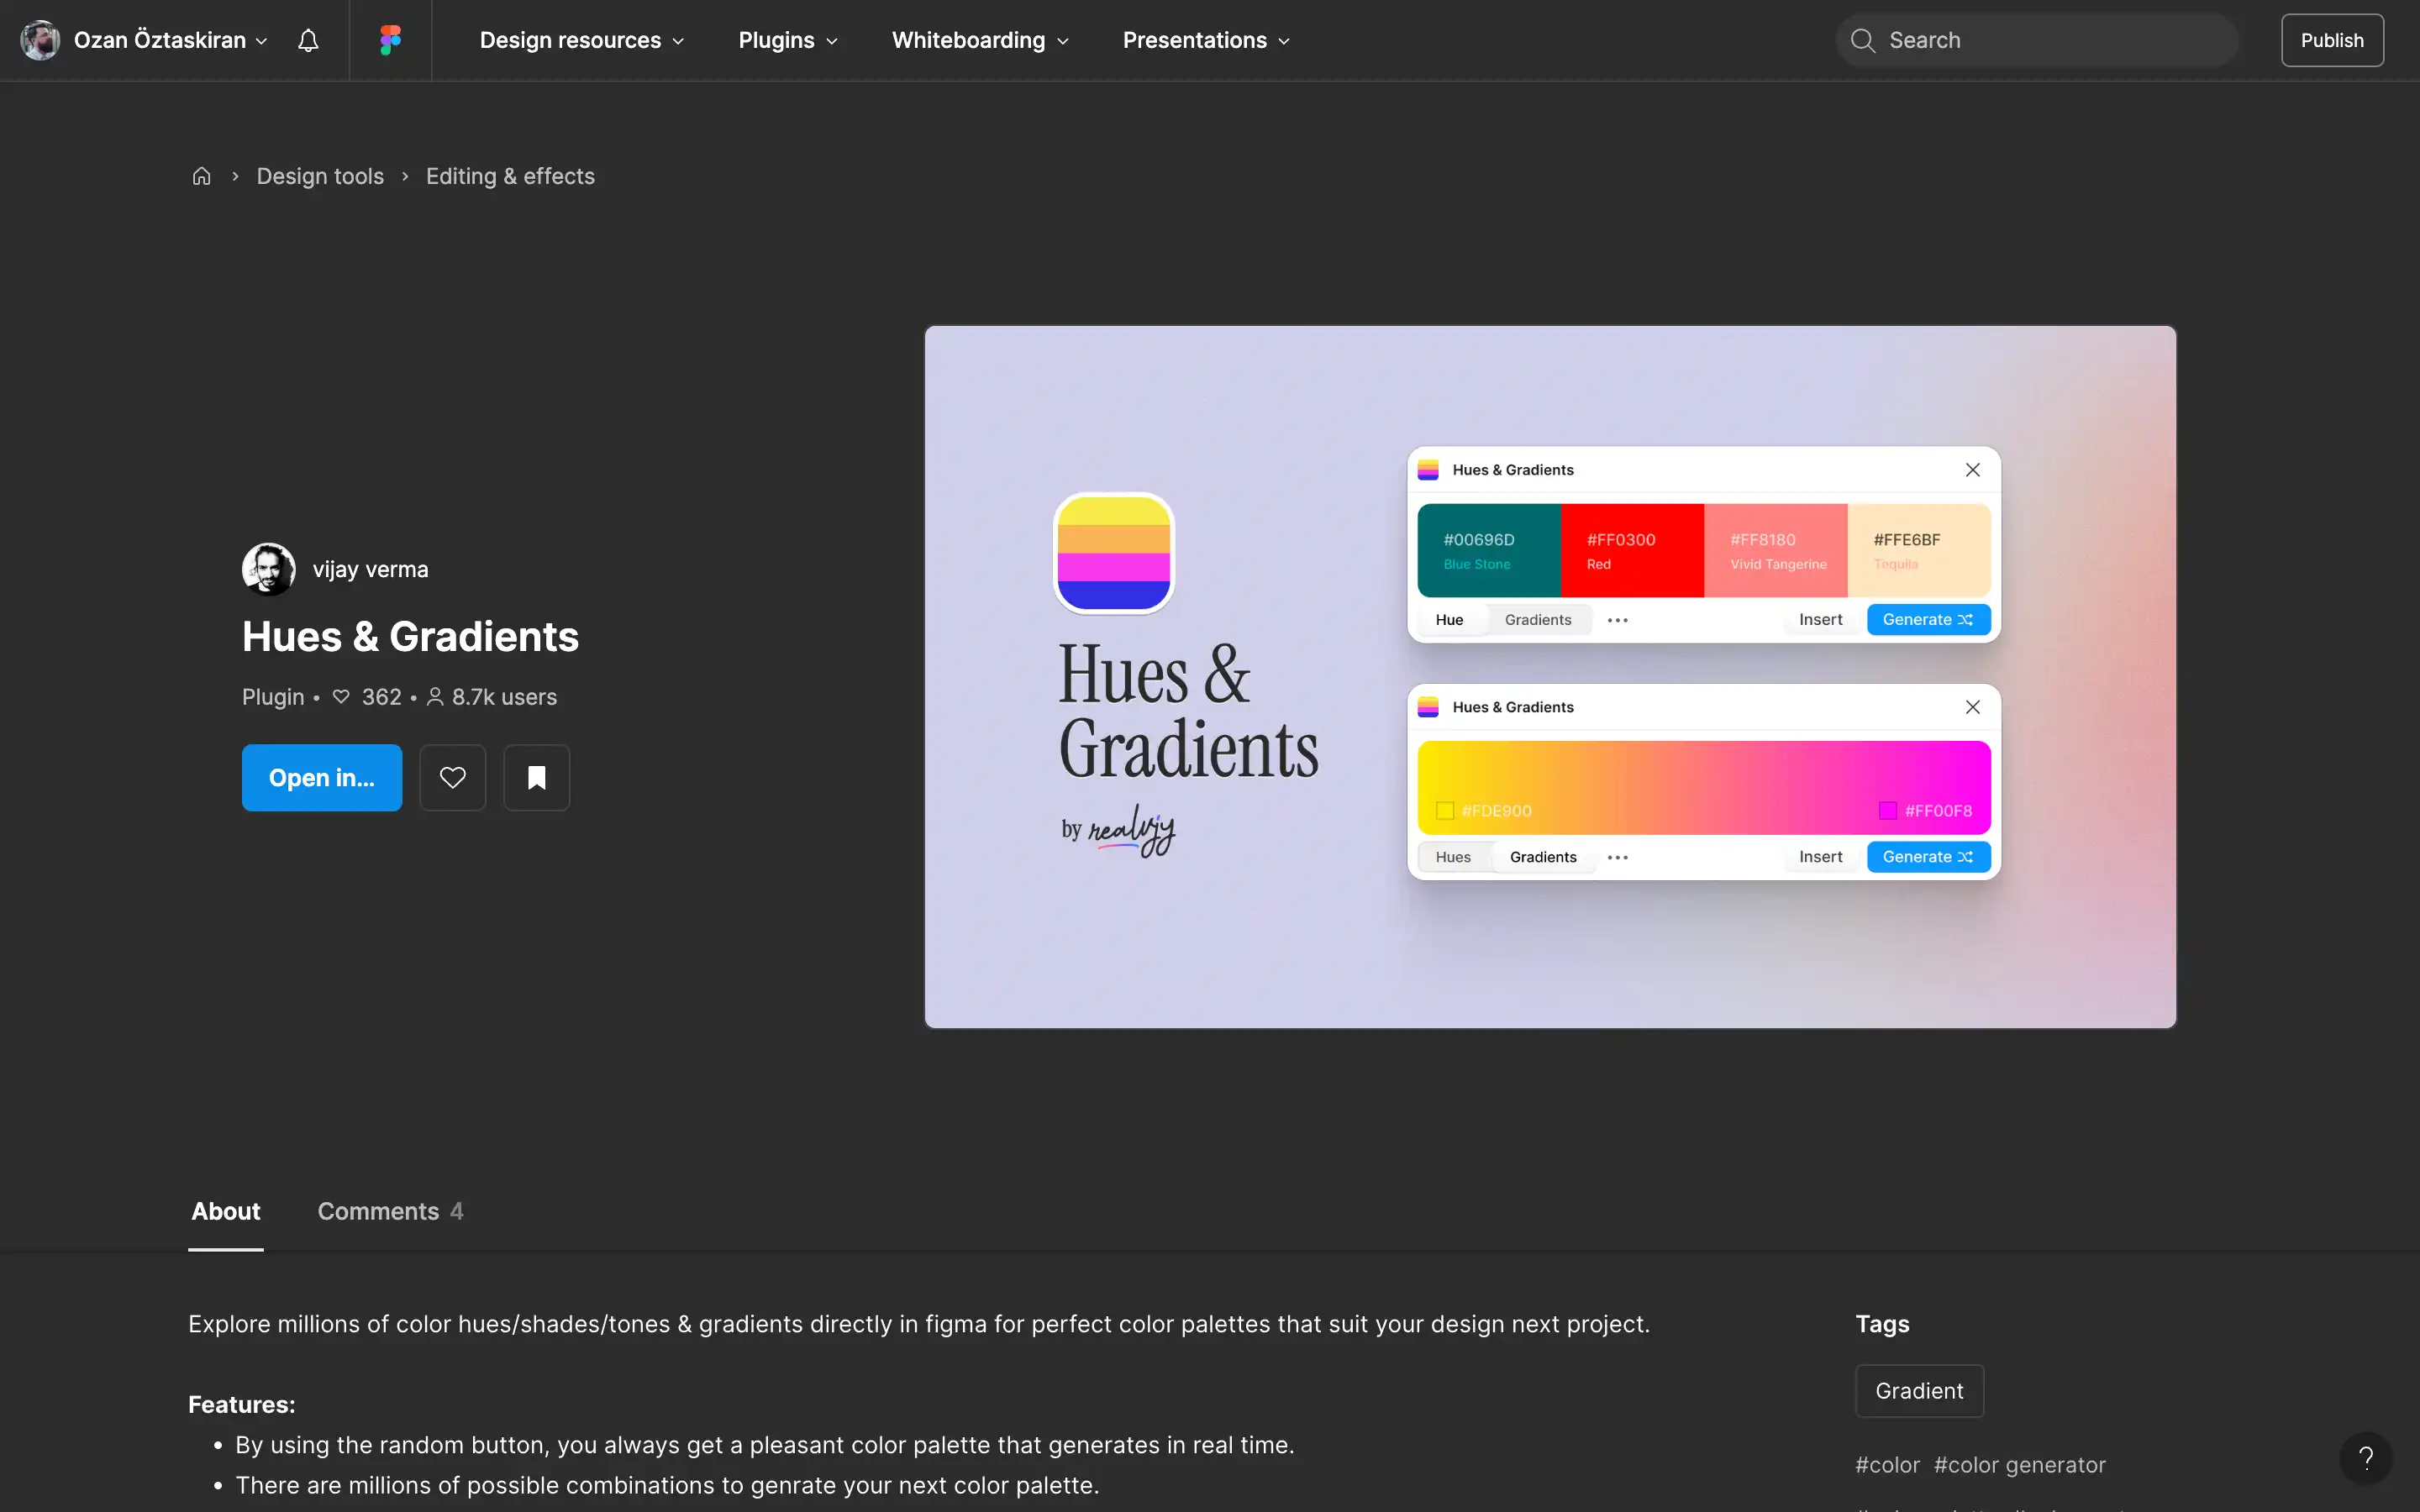2420x1512 pixels.
Task: Click the striped Hues & Gradients app icon
Action: 1113,553
